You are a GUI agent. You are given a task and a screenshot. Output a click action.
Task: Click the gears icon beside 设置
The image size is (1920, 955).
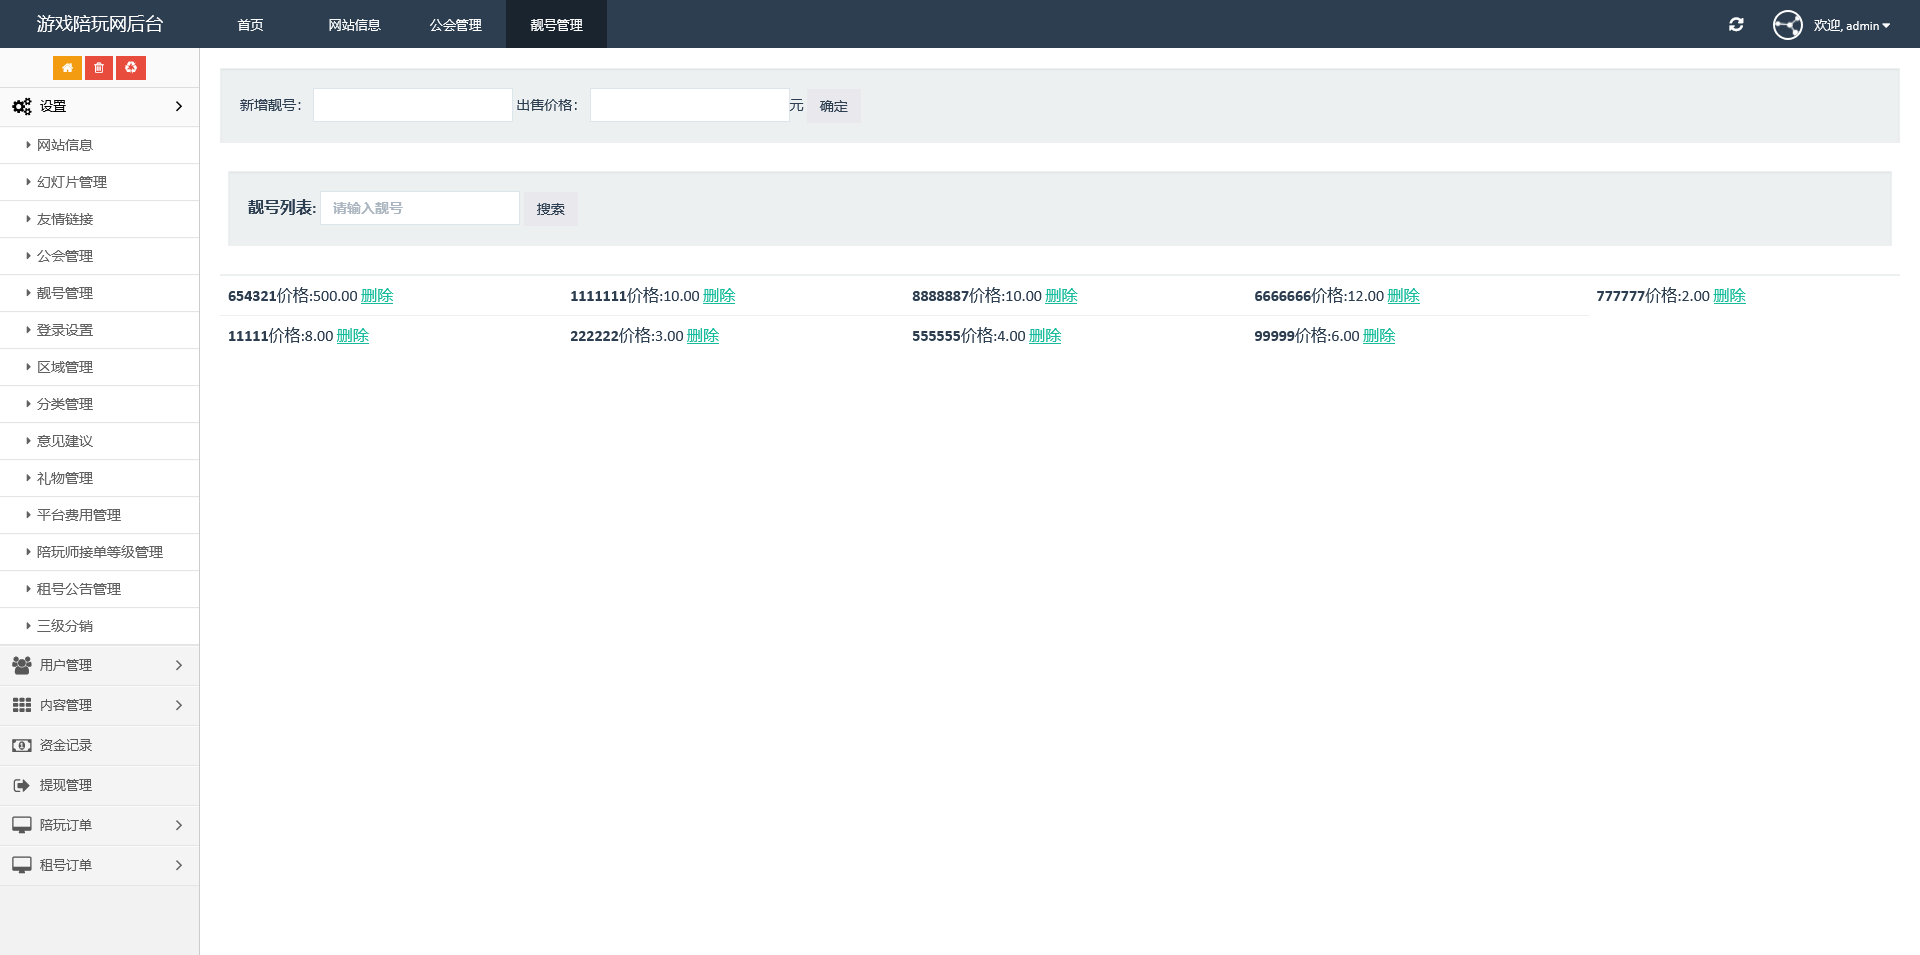21,106
